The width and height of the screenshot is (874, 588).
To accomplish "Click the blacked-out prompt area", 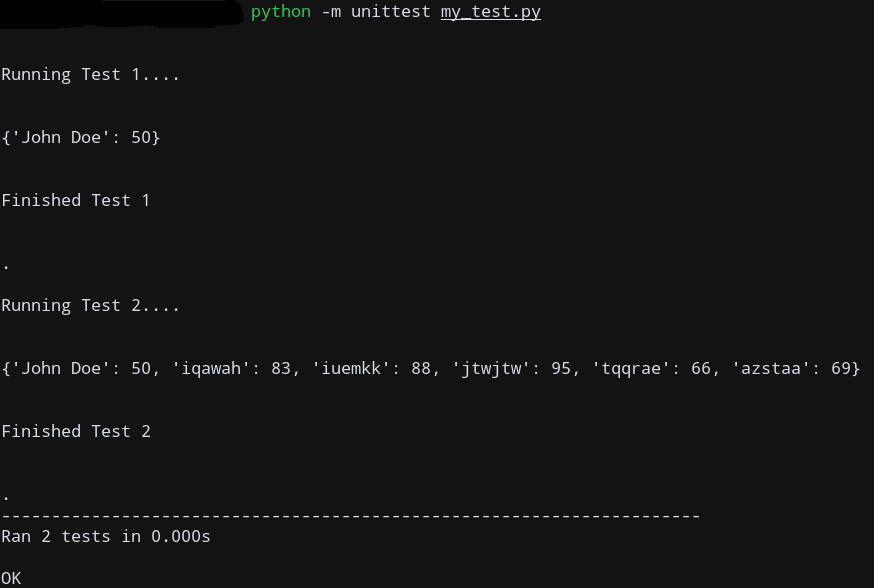I will [x=122, y=12].
